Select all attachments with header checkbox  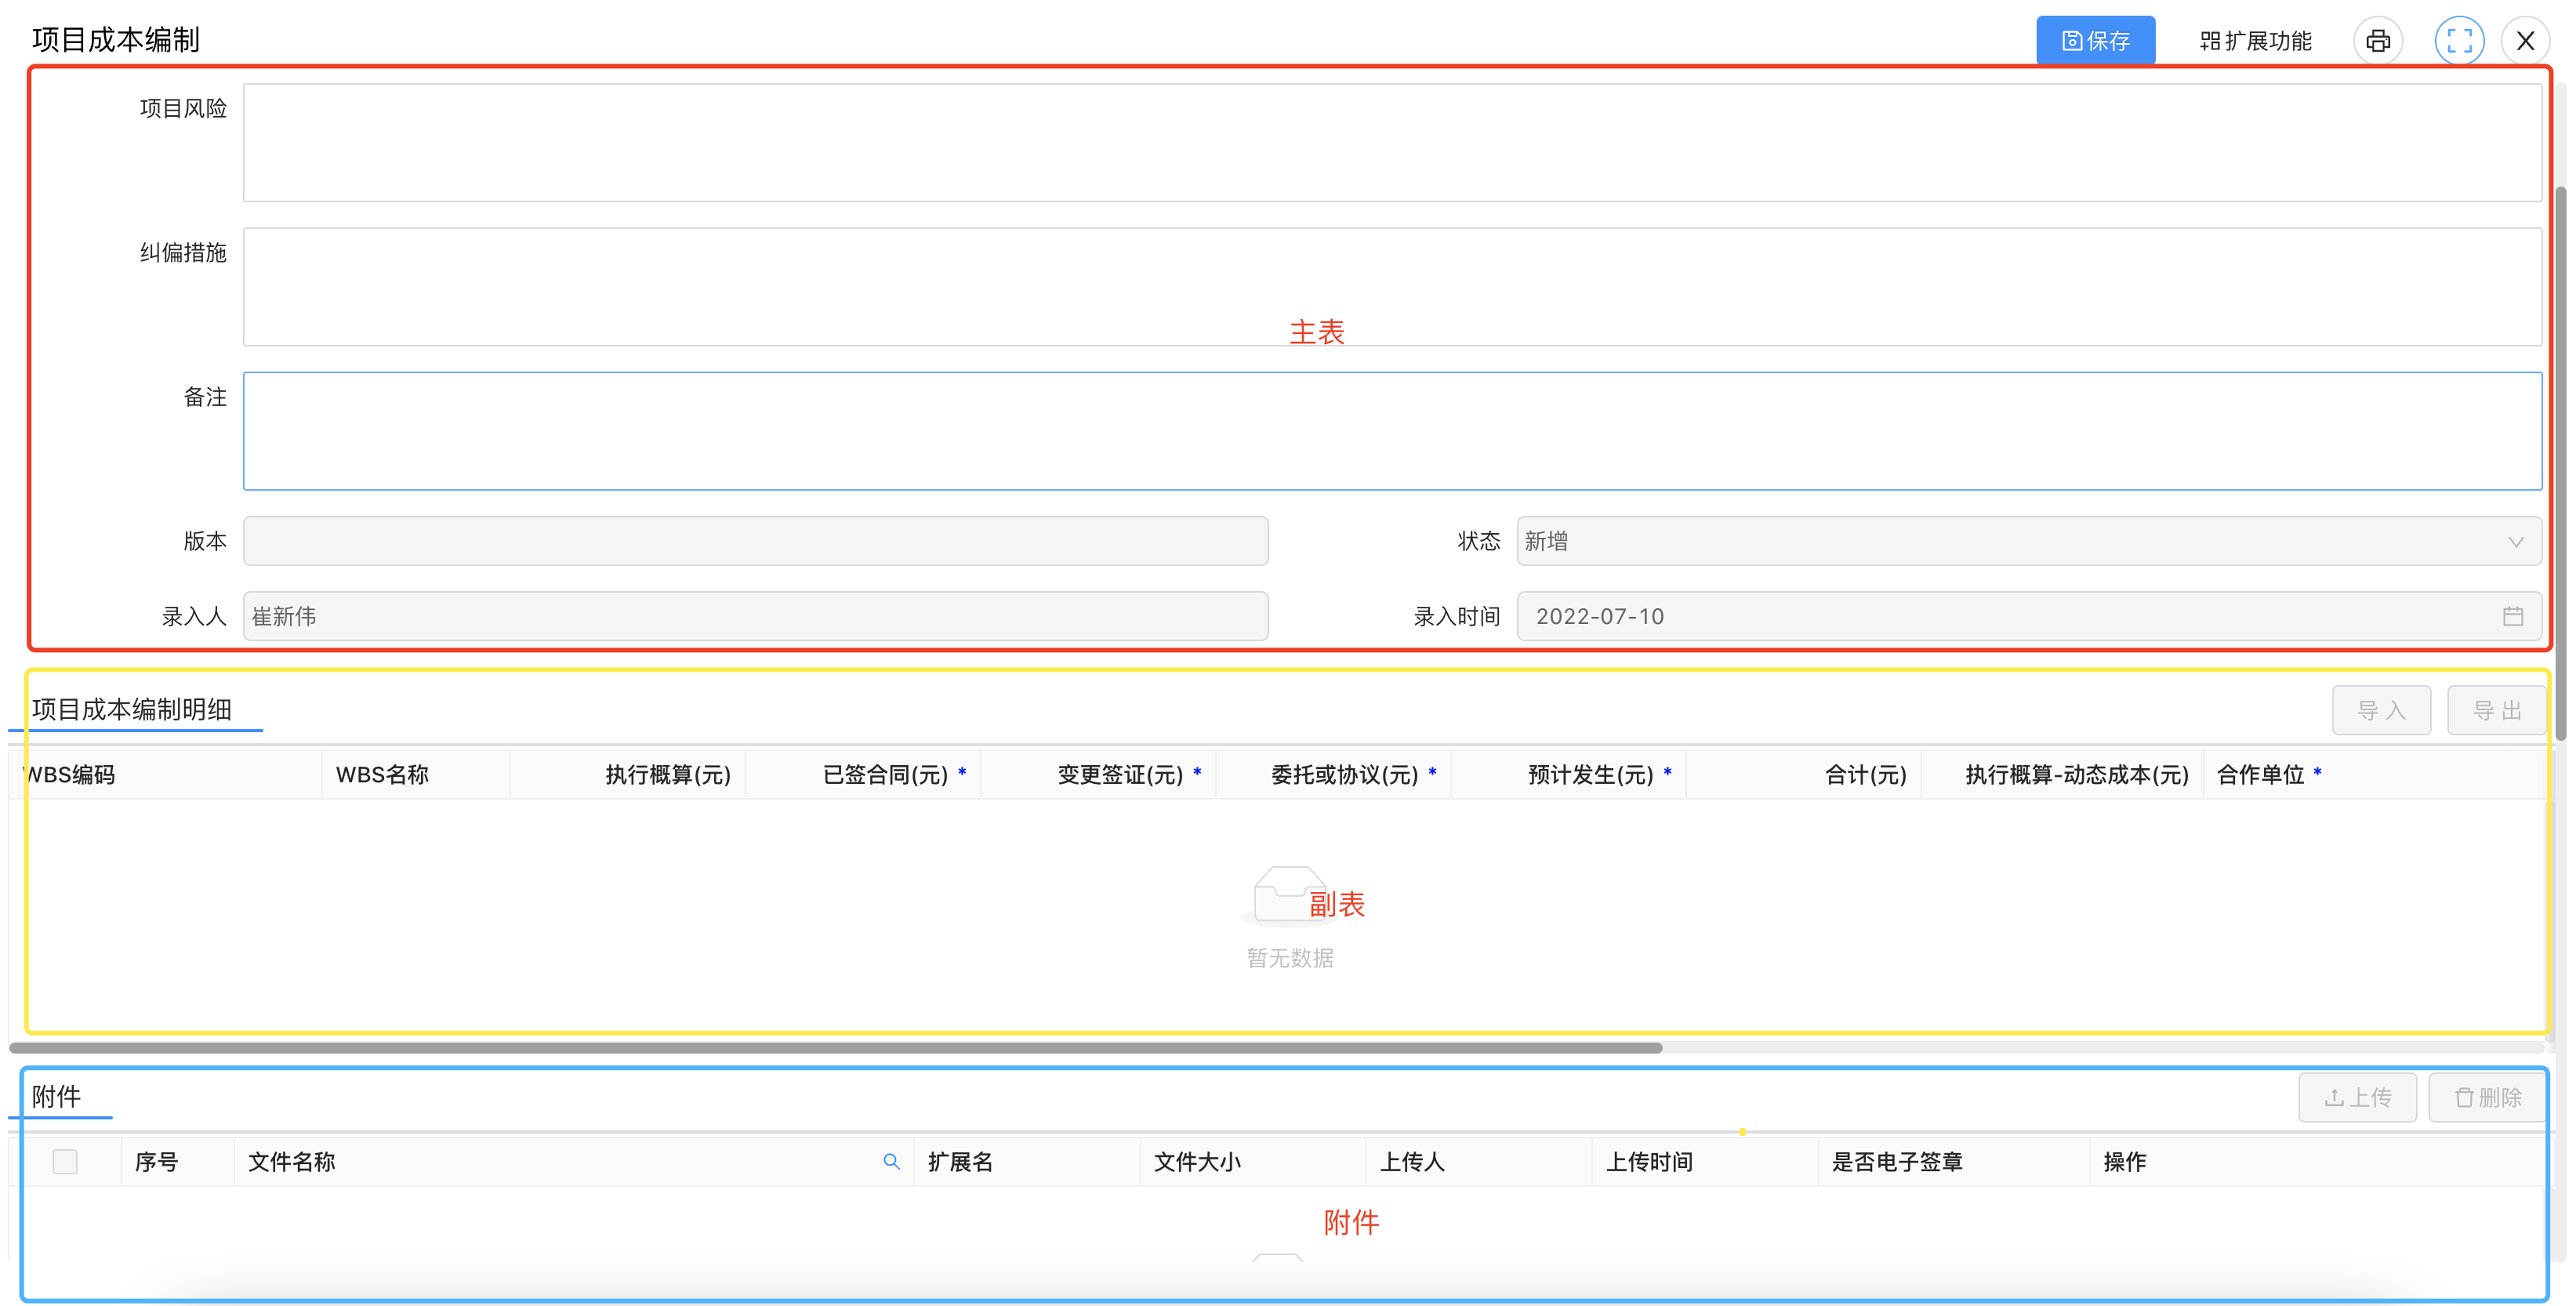[65, 1161]
